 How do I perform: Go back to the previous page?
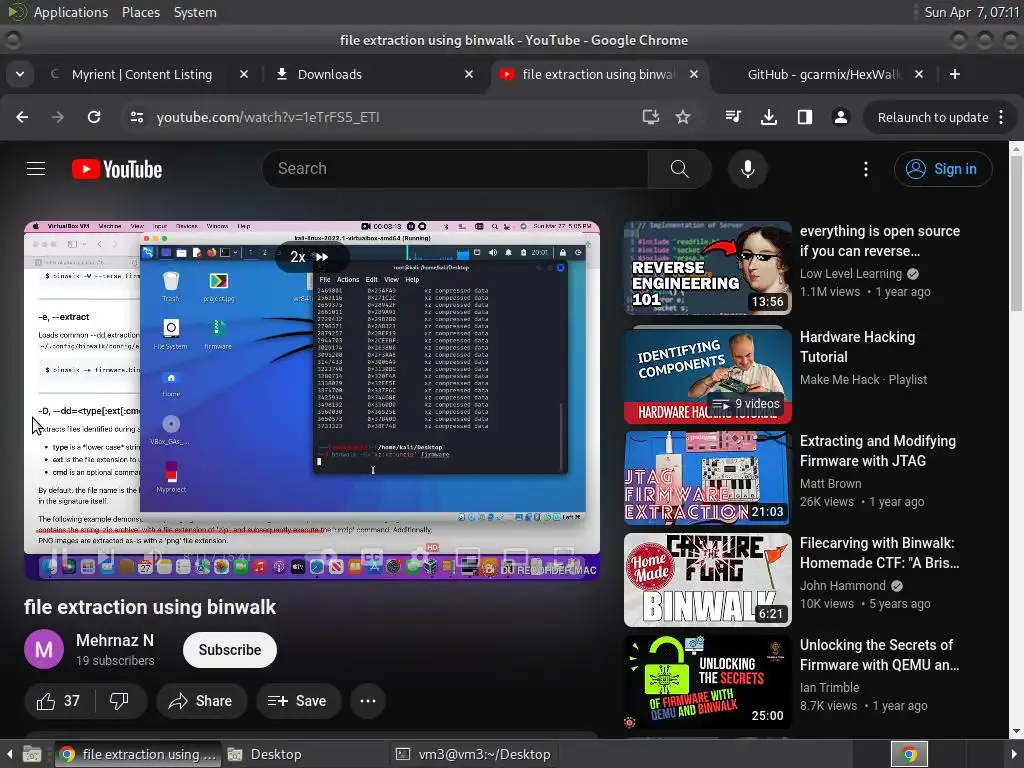coord(22,117)
